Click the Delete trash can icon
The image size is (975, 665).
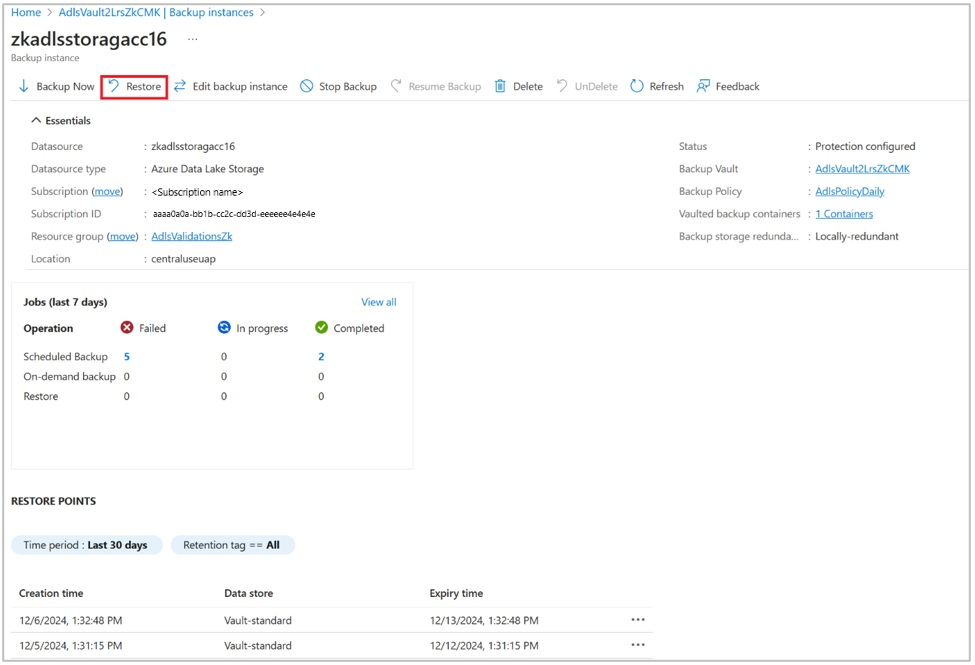click(x=500, y=86)
